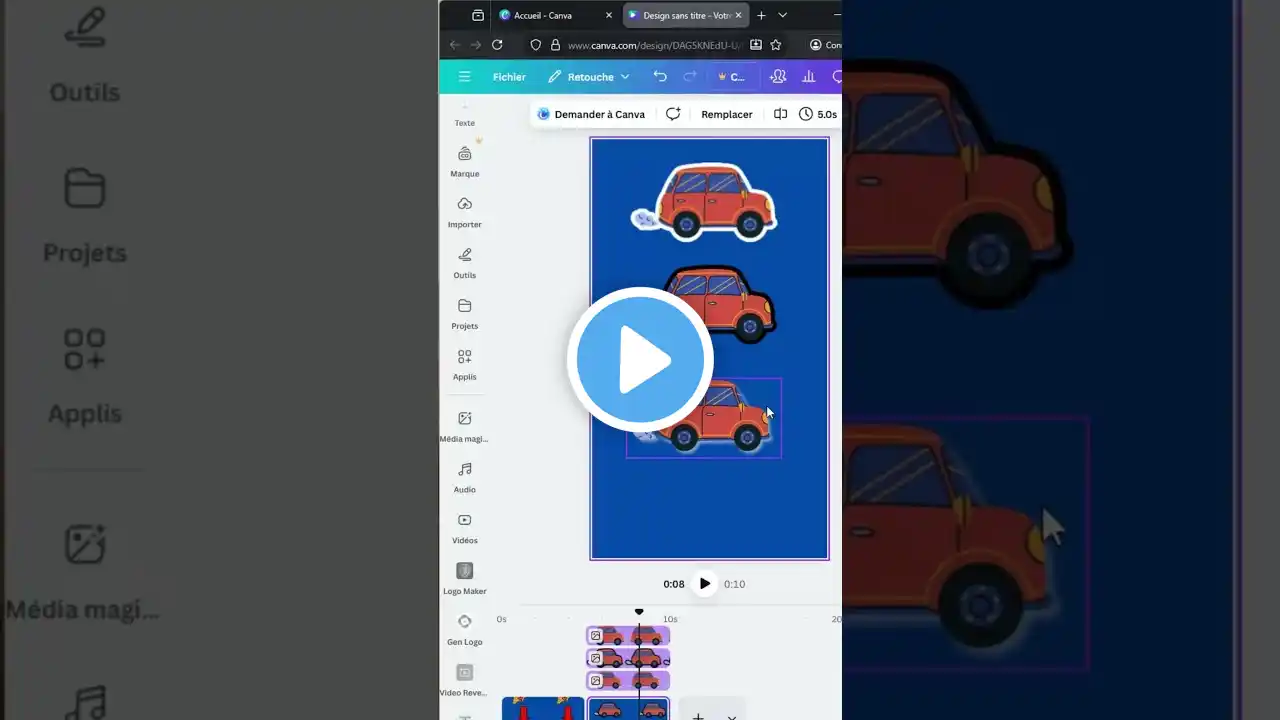1280x720 pixels.
Task: Open the Logo Maker app
Action: pos(464,577)
